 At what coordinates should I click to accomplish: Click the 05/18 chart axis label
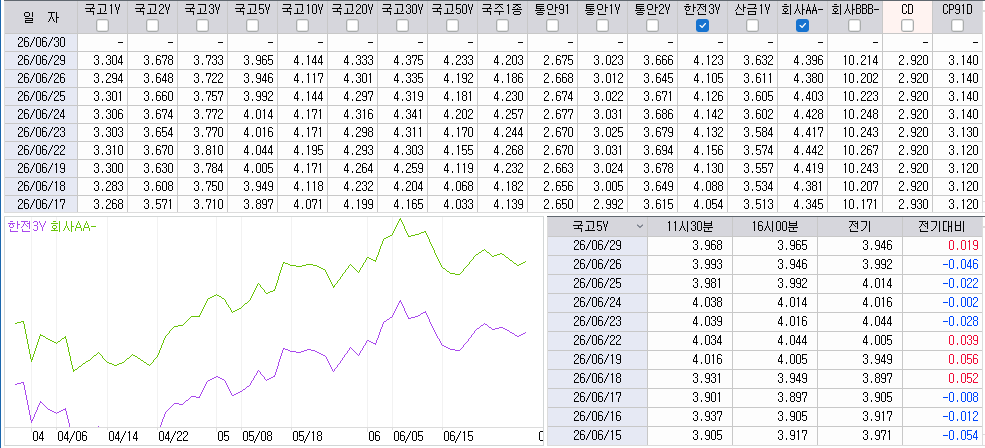pyautogui.click(x=307, y=436)
